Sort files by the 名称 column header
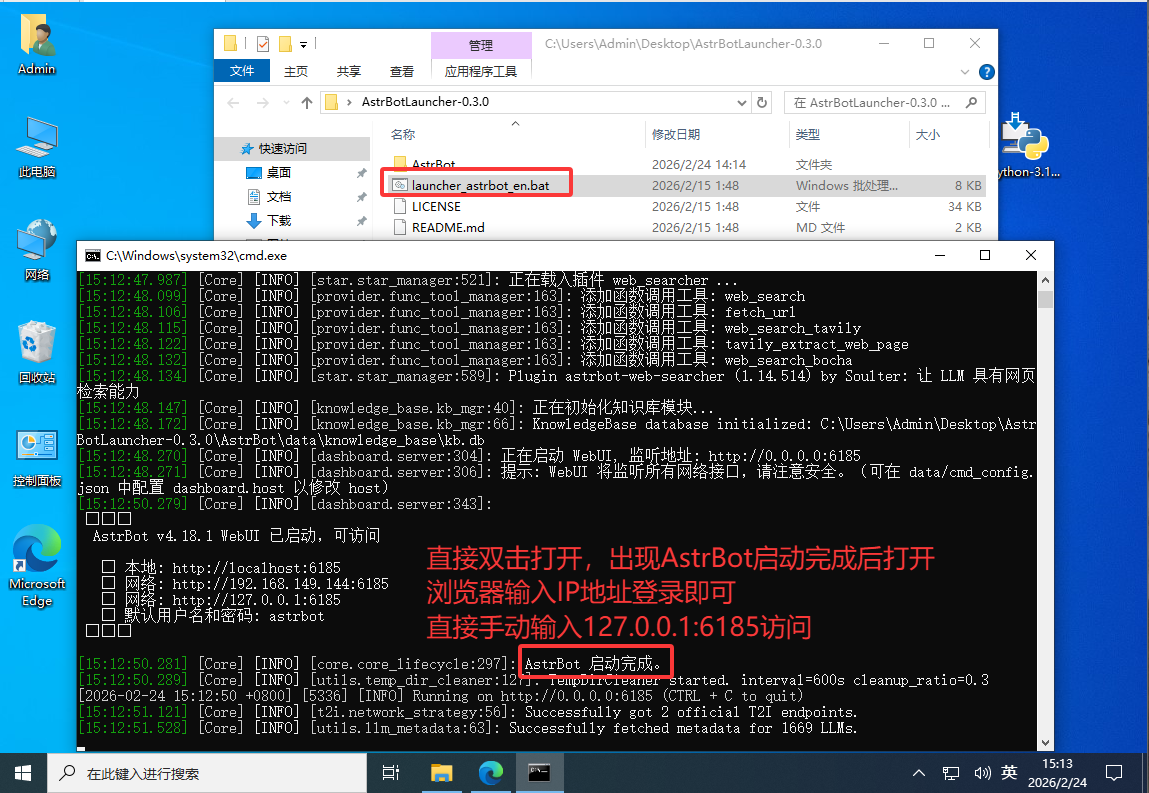 click(x=403, y=134)
